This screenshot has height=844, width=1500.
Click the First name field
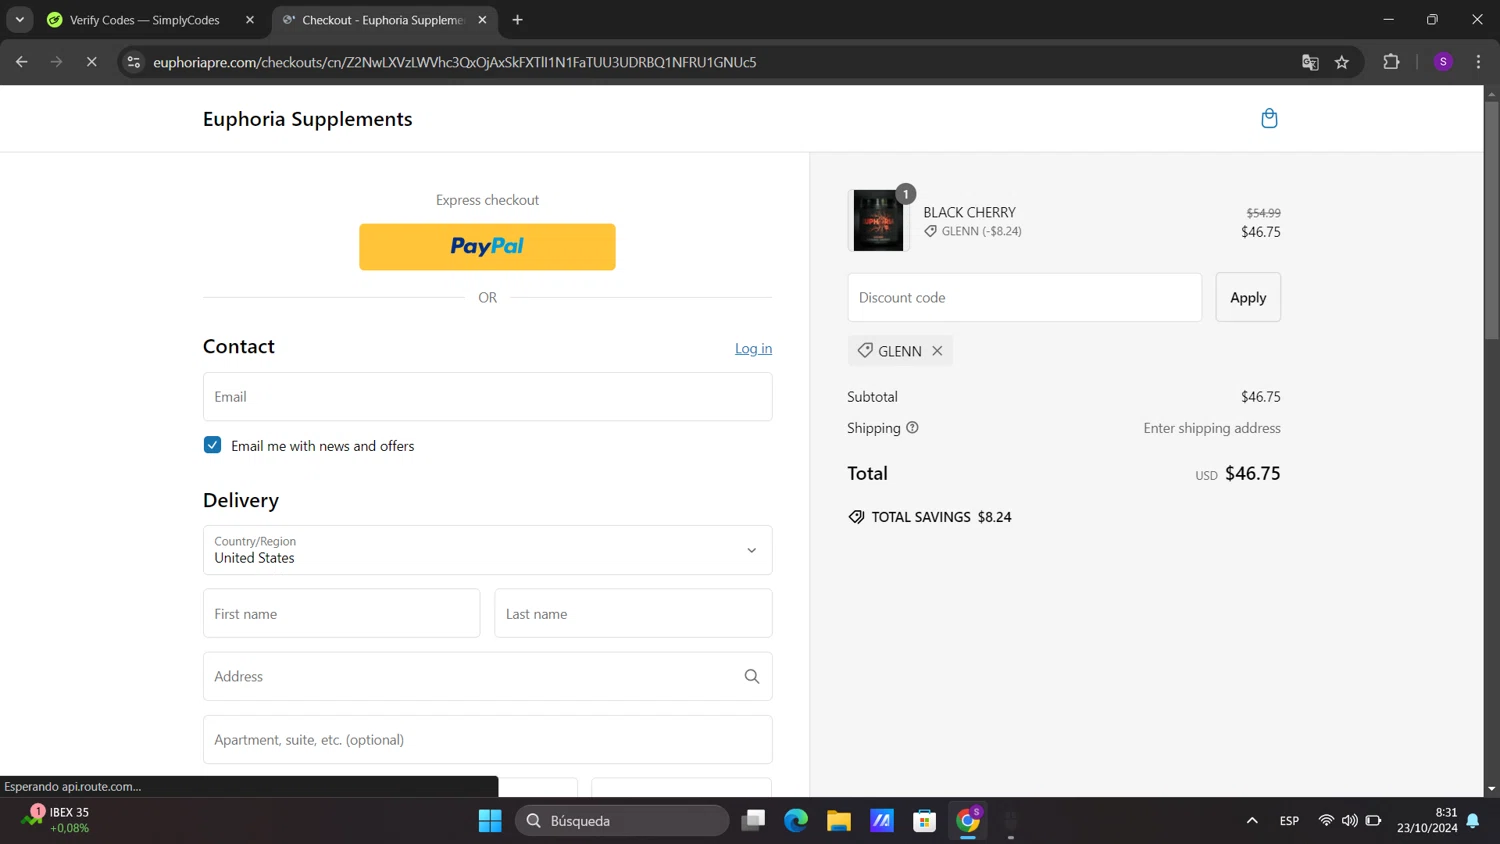click(342, 614)
